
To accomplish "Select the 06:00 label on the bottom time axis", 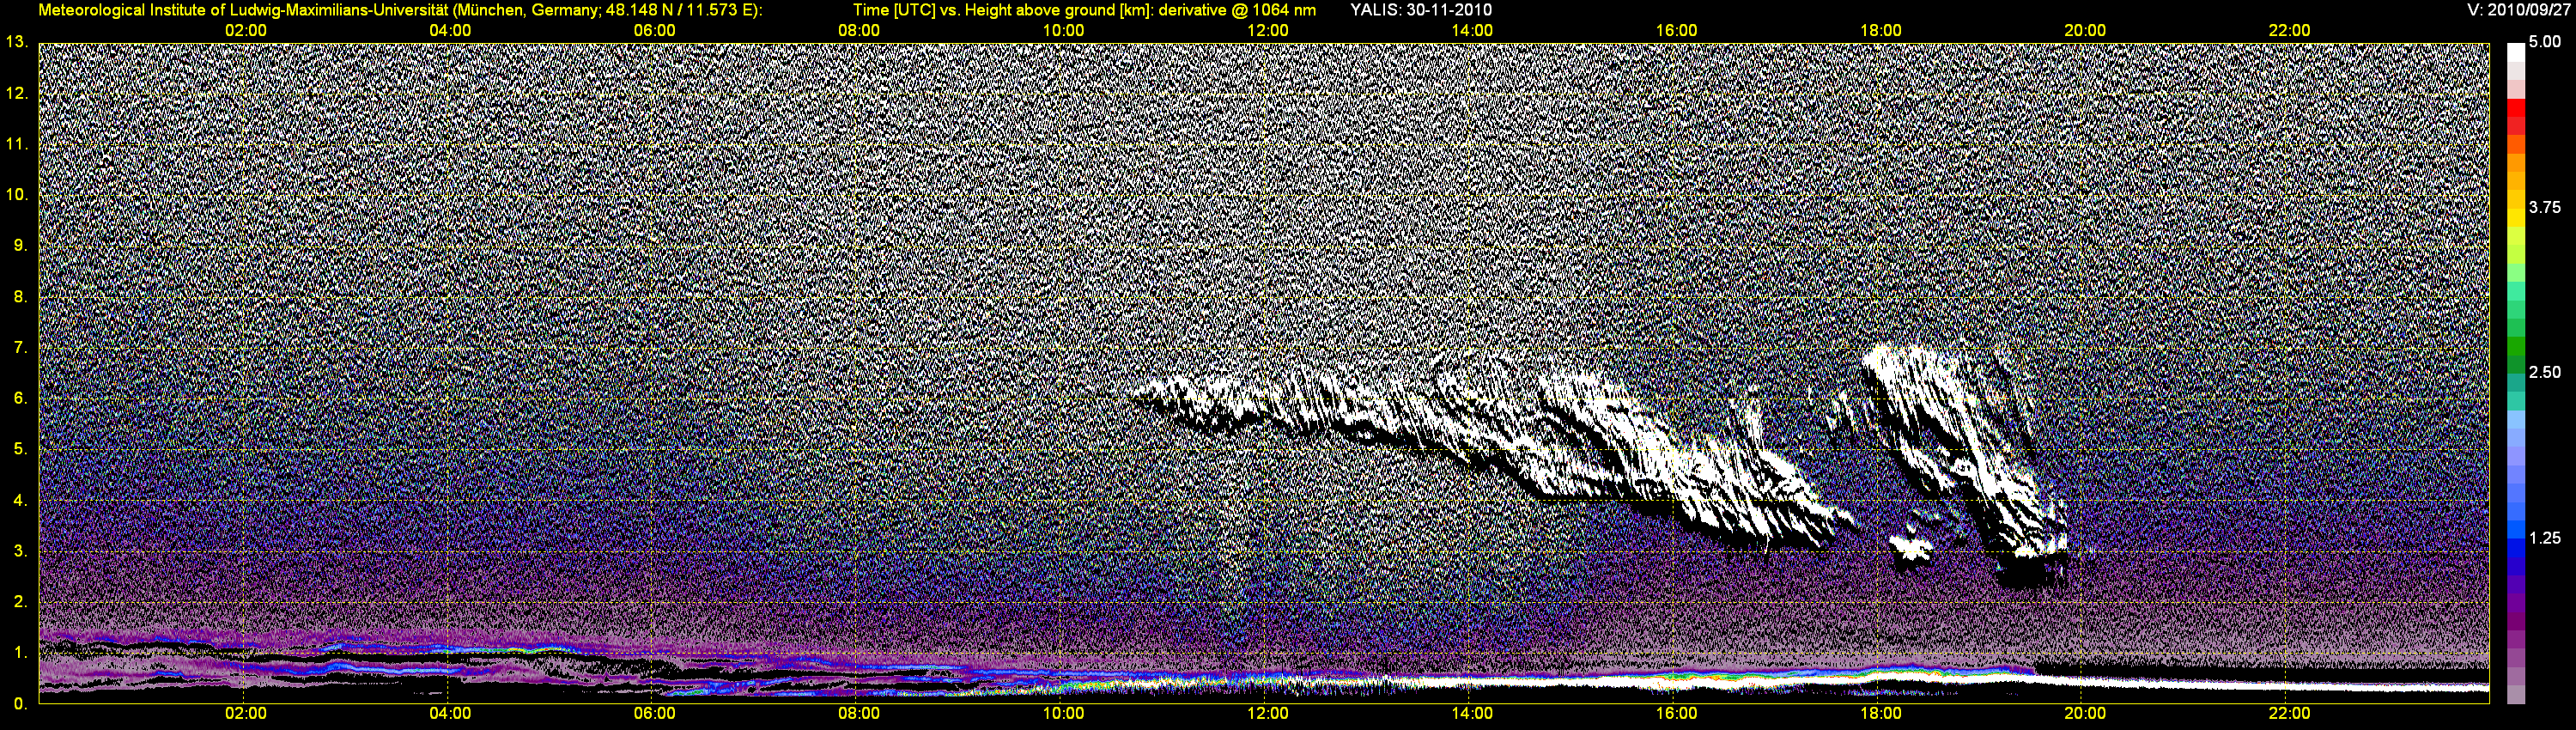I will [654, 713].
